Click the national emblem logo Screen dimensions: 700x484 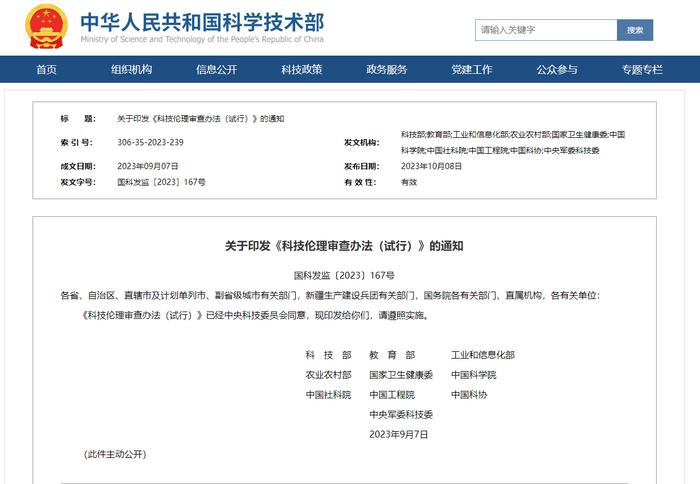(x=46, y=27)
